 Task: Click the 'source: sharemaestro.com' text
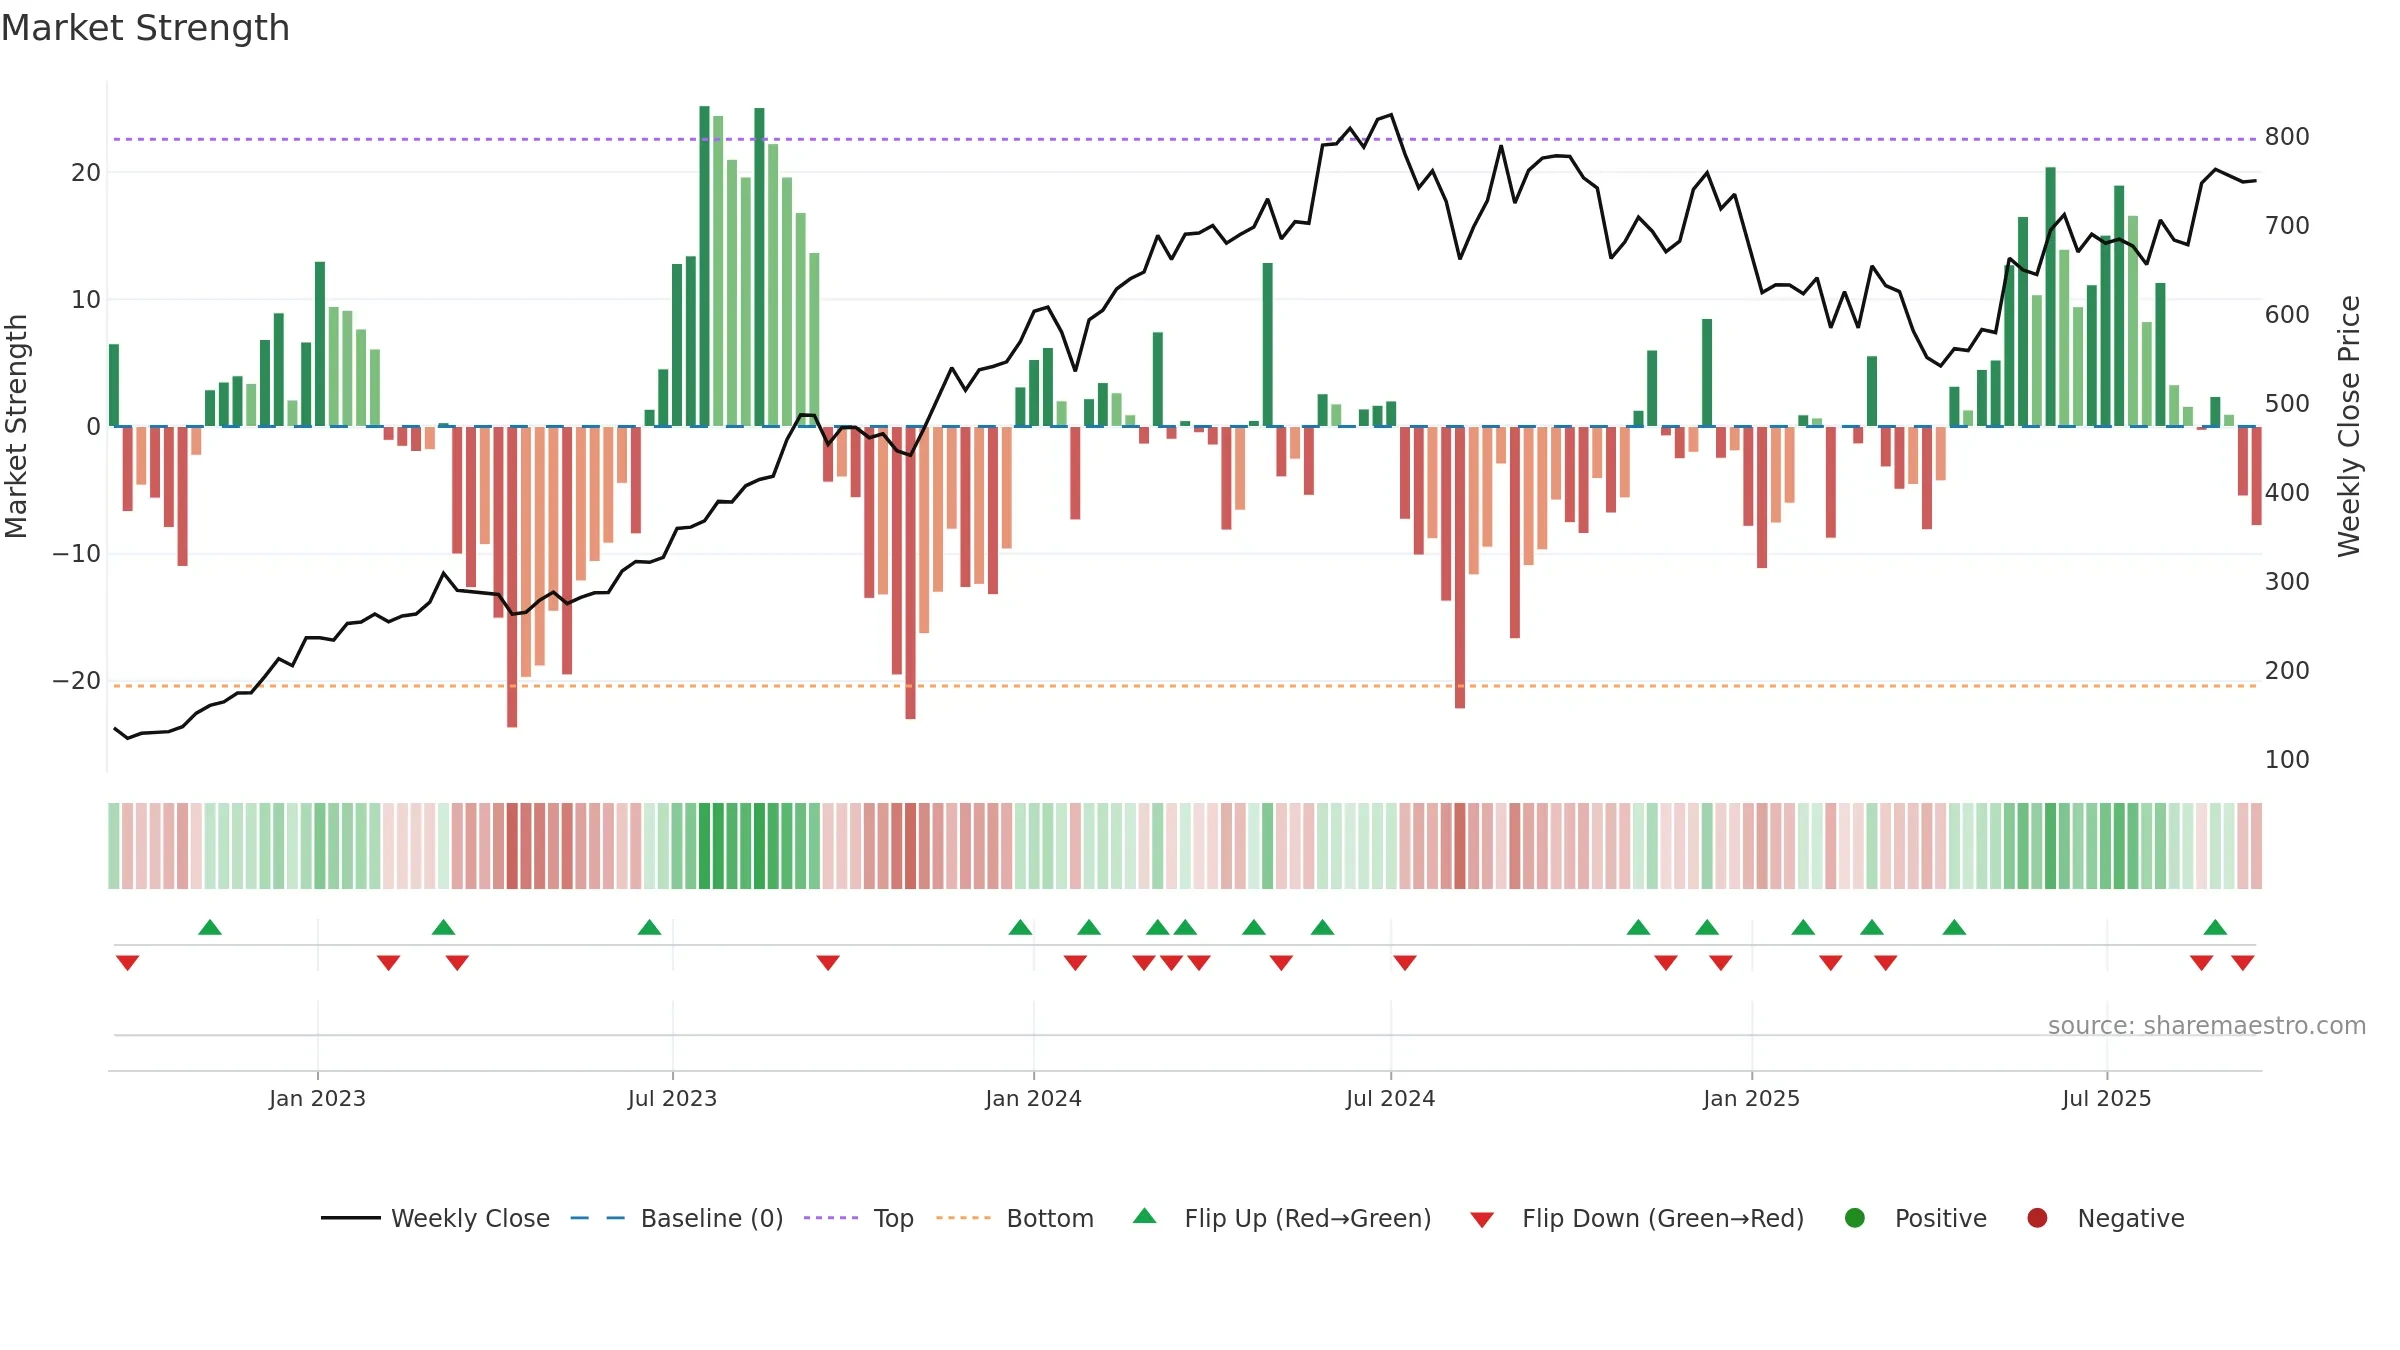tap(2207, 1026)
